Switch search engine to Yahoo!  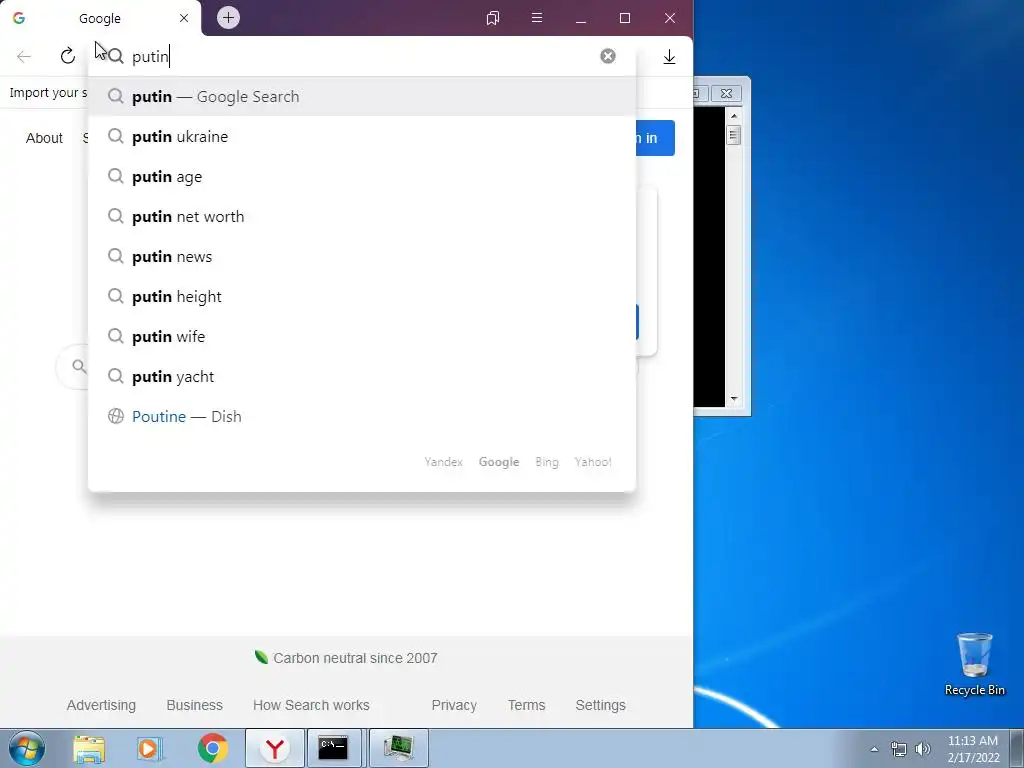593,462
